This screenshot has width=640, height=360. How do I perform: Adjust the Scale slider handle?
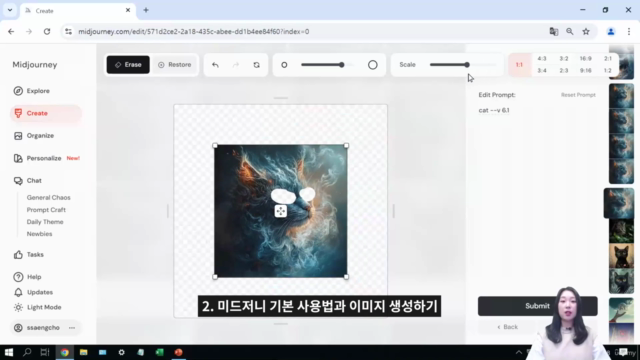click(467, 64)
